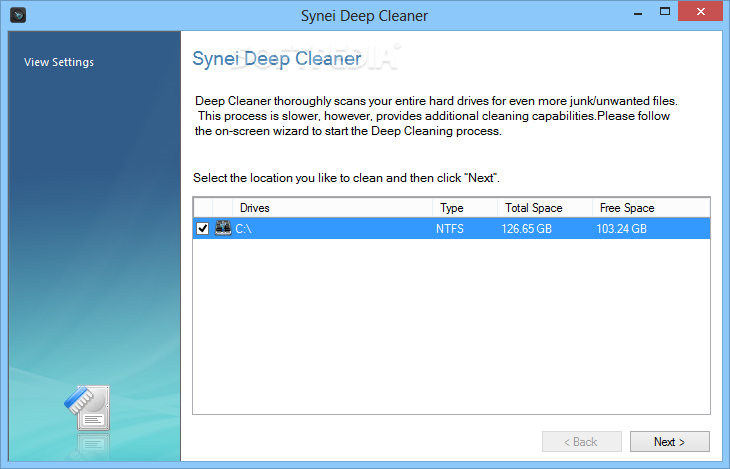This screenshot has height=469, width=730.
Task: Uncheck the C:\ drive checkbox
Action: [203, 229]
